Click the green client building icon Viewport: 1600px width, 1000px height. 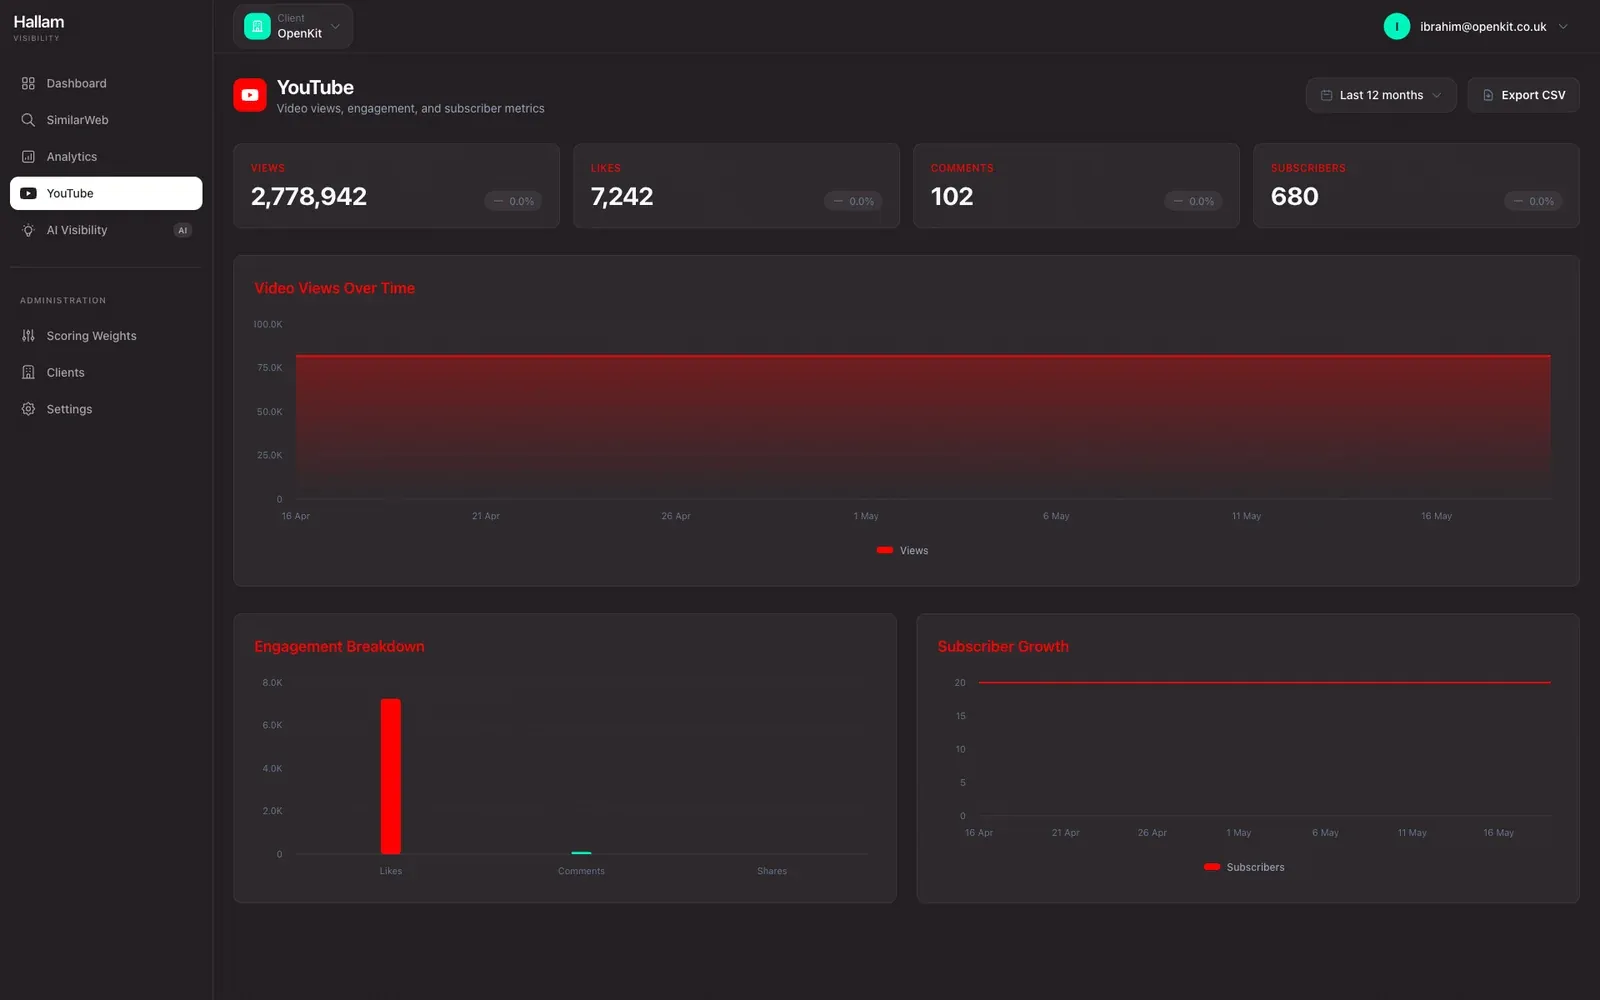coord(257,26)
